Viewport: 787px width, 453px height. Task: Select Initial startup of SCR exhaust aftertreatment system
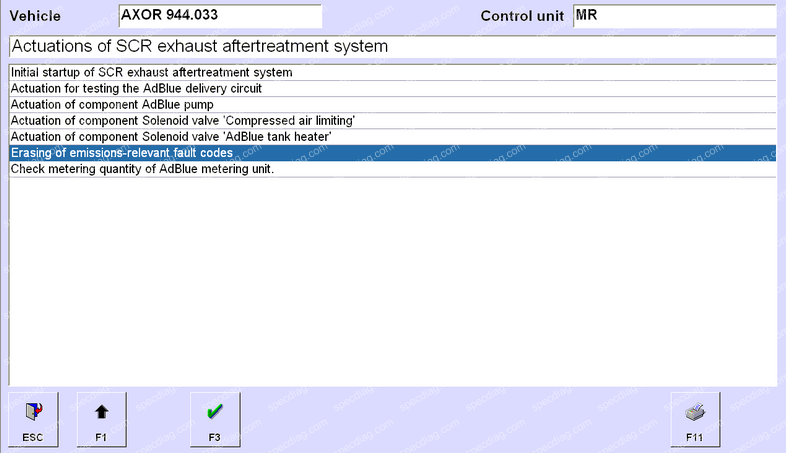pyautogui.click(x=151, y=72)
